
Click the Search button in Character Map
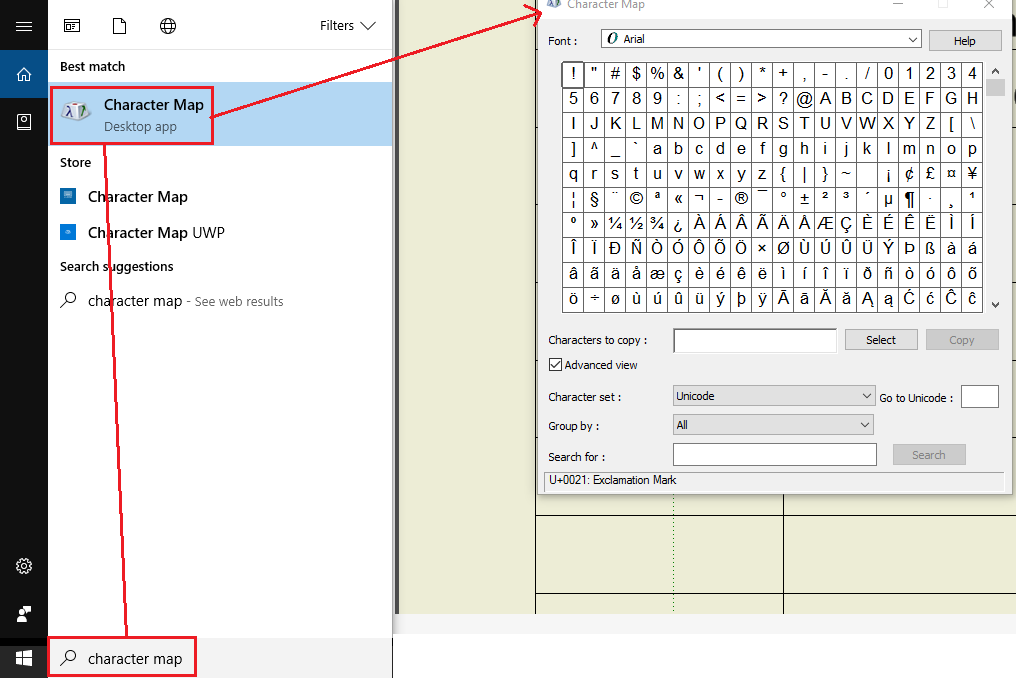pyautogui.click(x=929, y=455)
